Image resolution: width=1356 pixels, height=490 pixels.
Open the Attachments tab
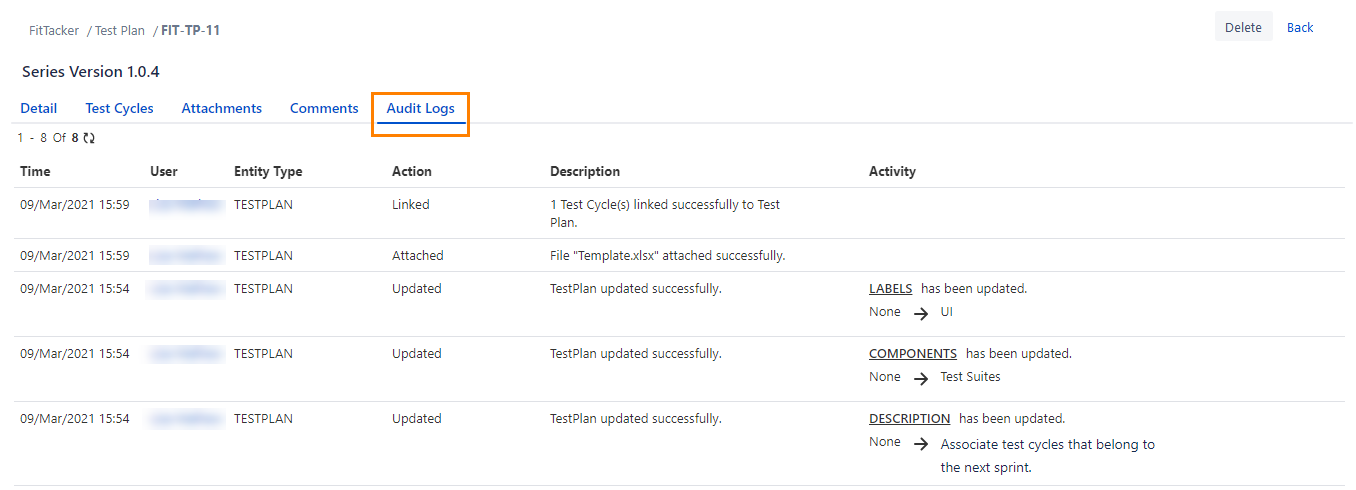(x=222, y=108)
